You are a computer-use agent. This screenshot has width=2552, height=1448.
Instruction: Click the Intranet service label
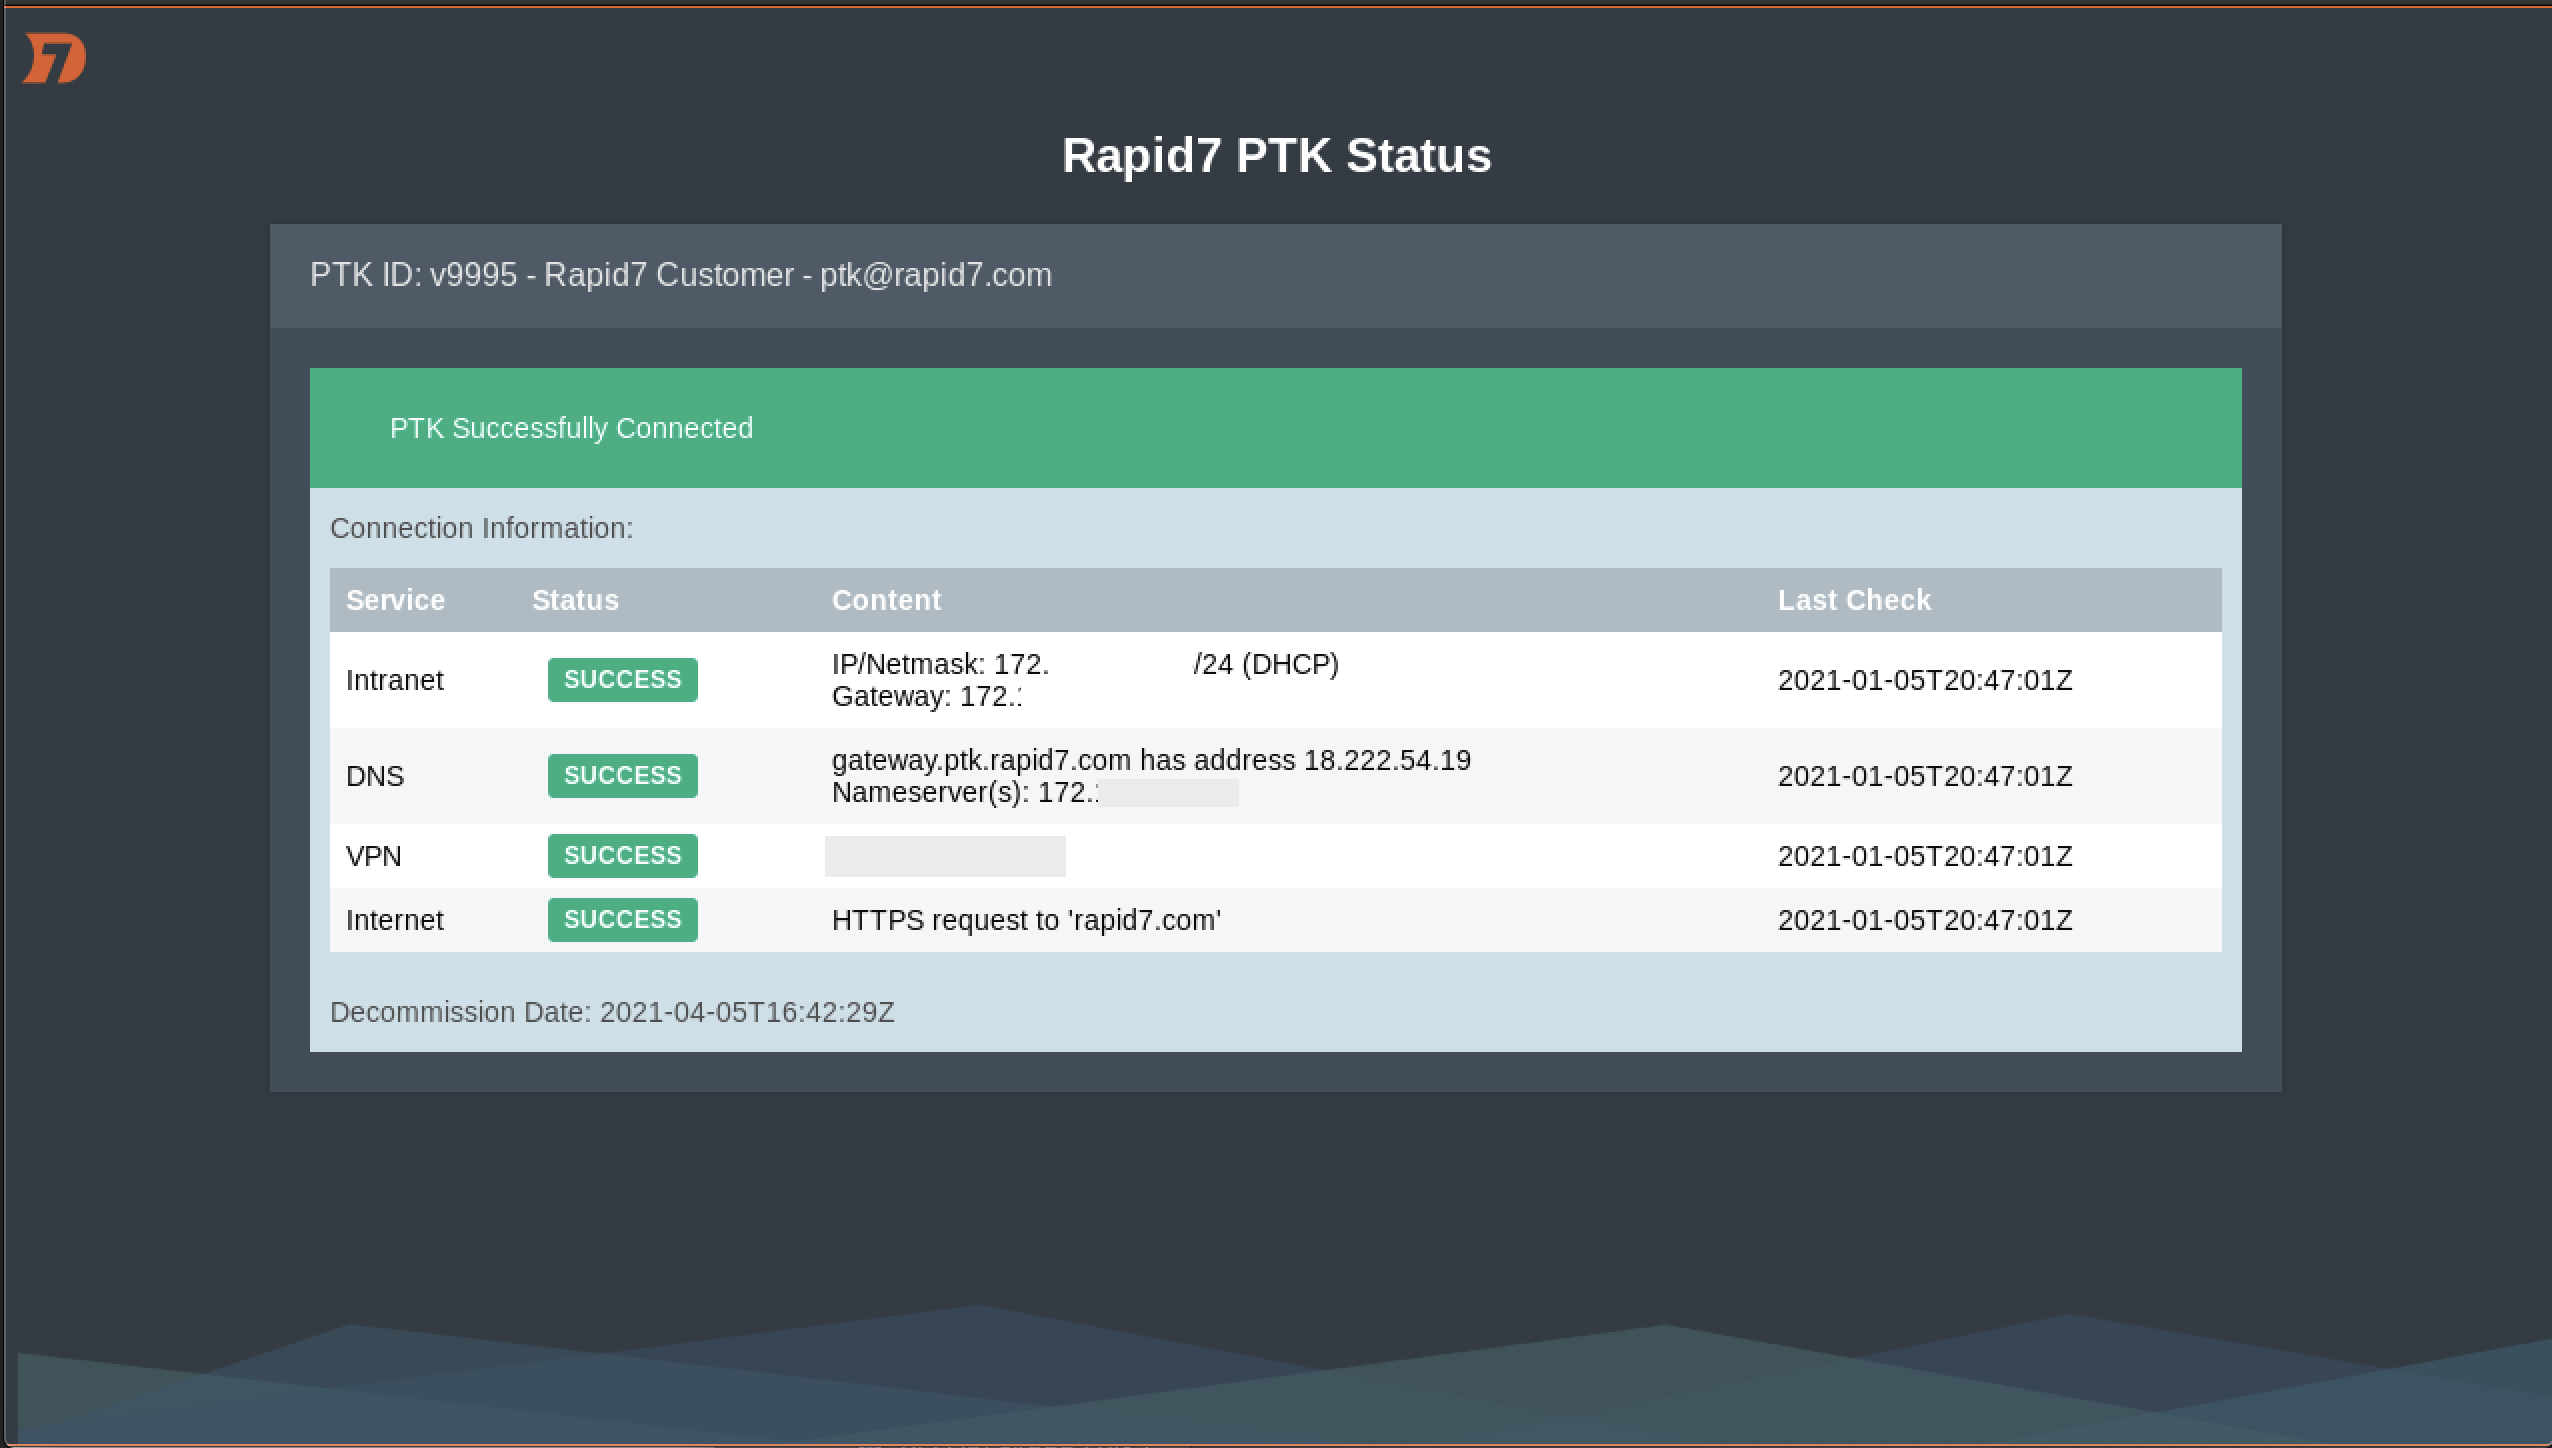[x=394, y=680]
